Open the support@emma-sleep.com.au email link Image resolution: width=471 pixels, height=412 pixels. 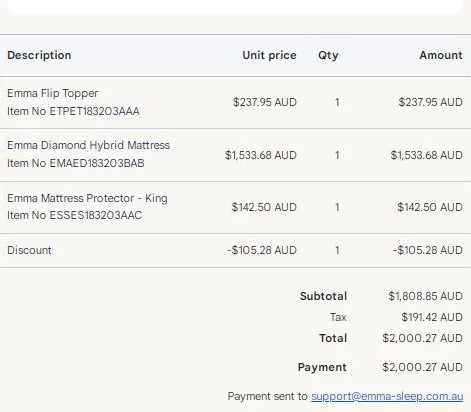click(387, 396)
